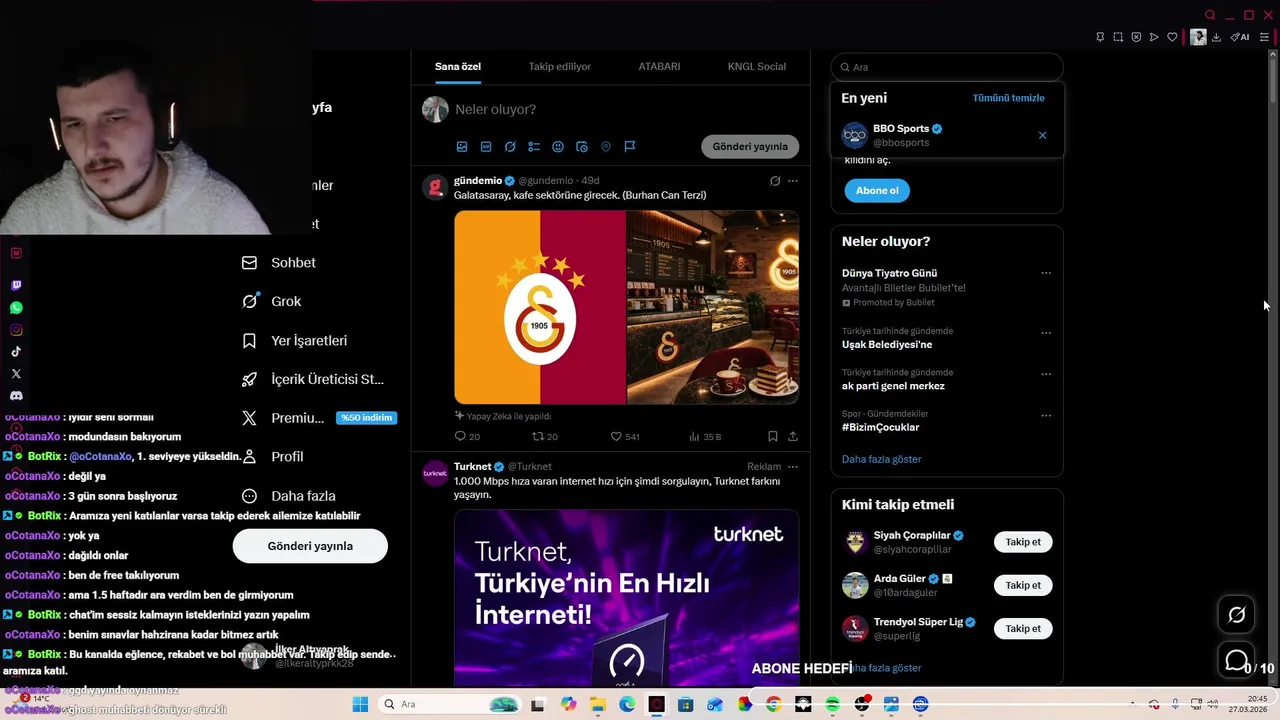This screenshot has width=1280, height=720.
Task: Insert a poll in the post composer
Action: 534,146
